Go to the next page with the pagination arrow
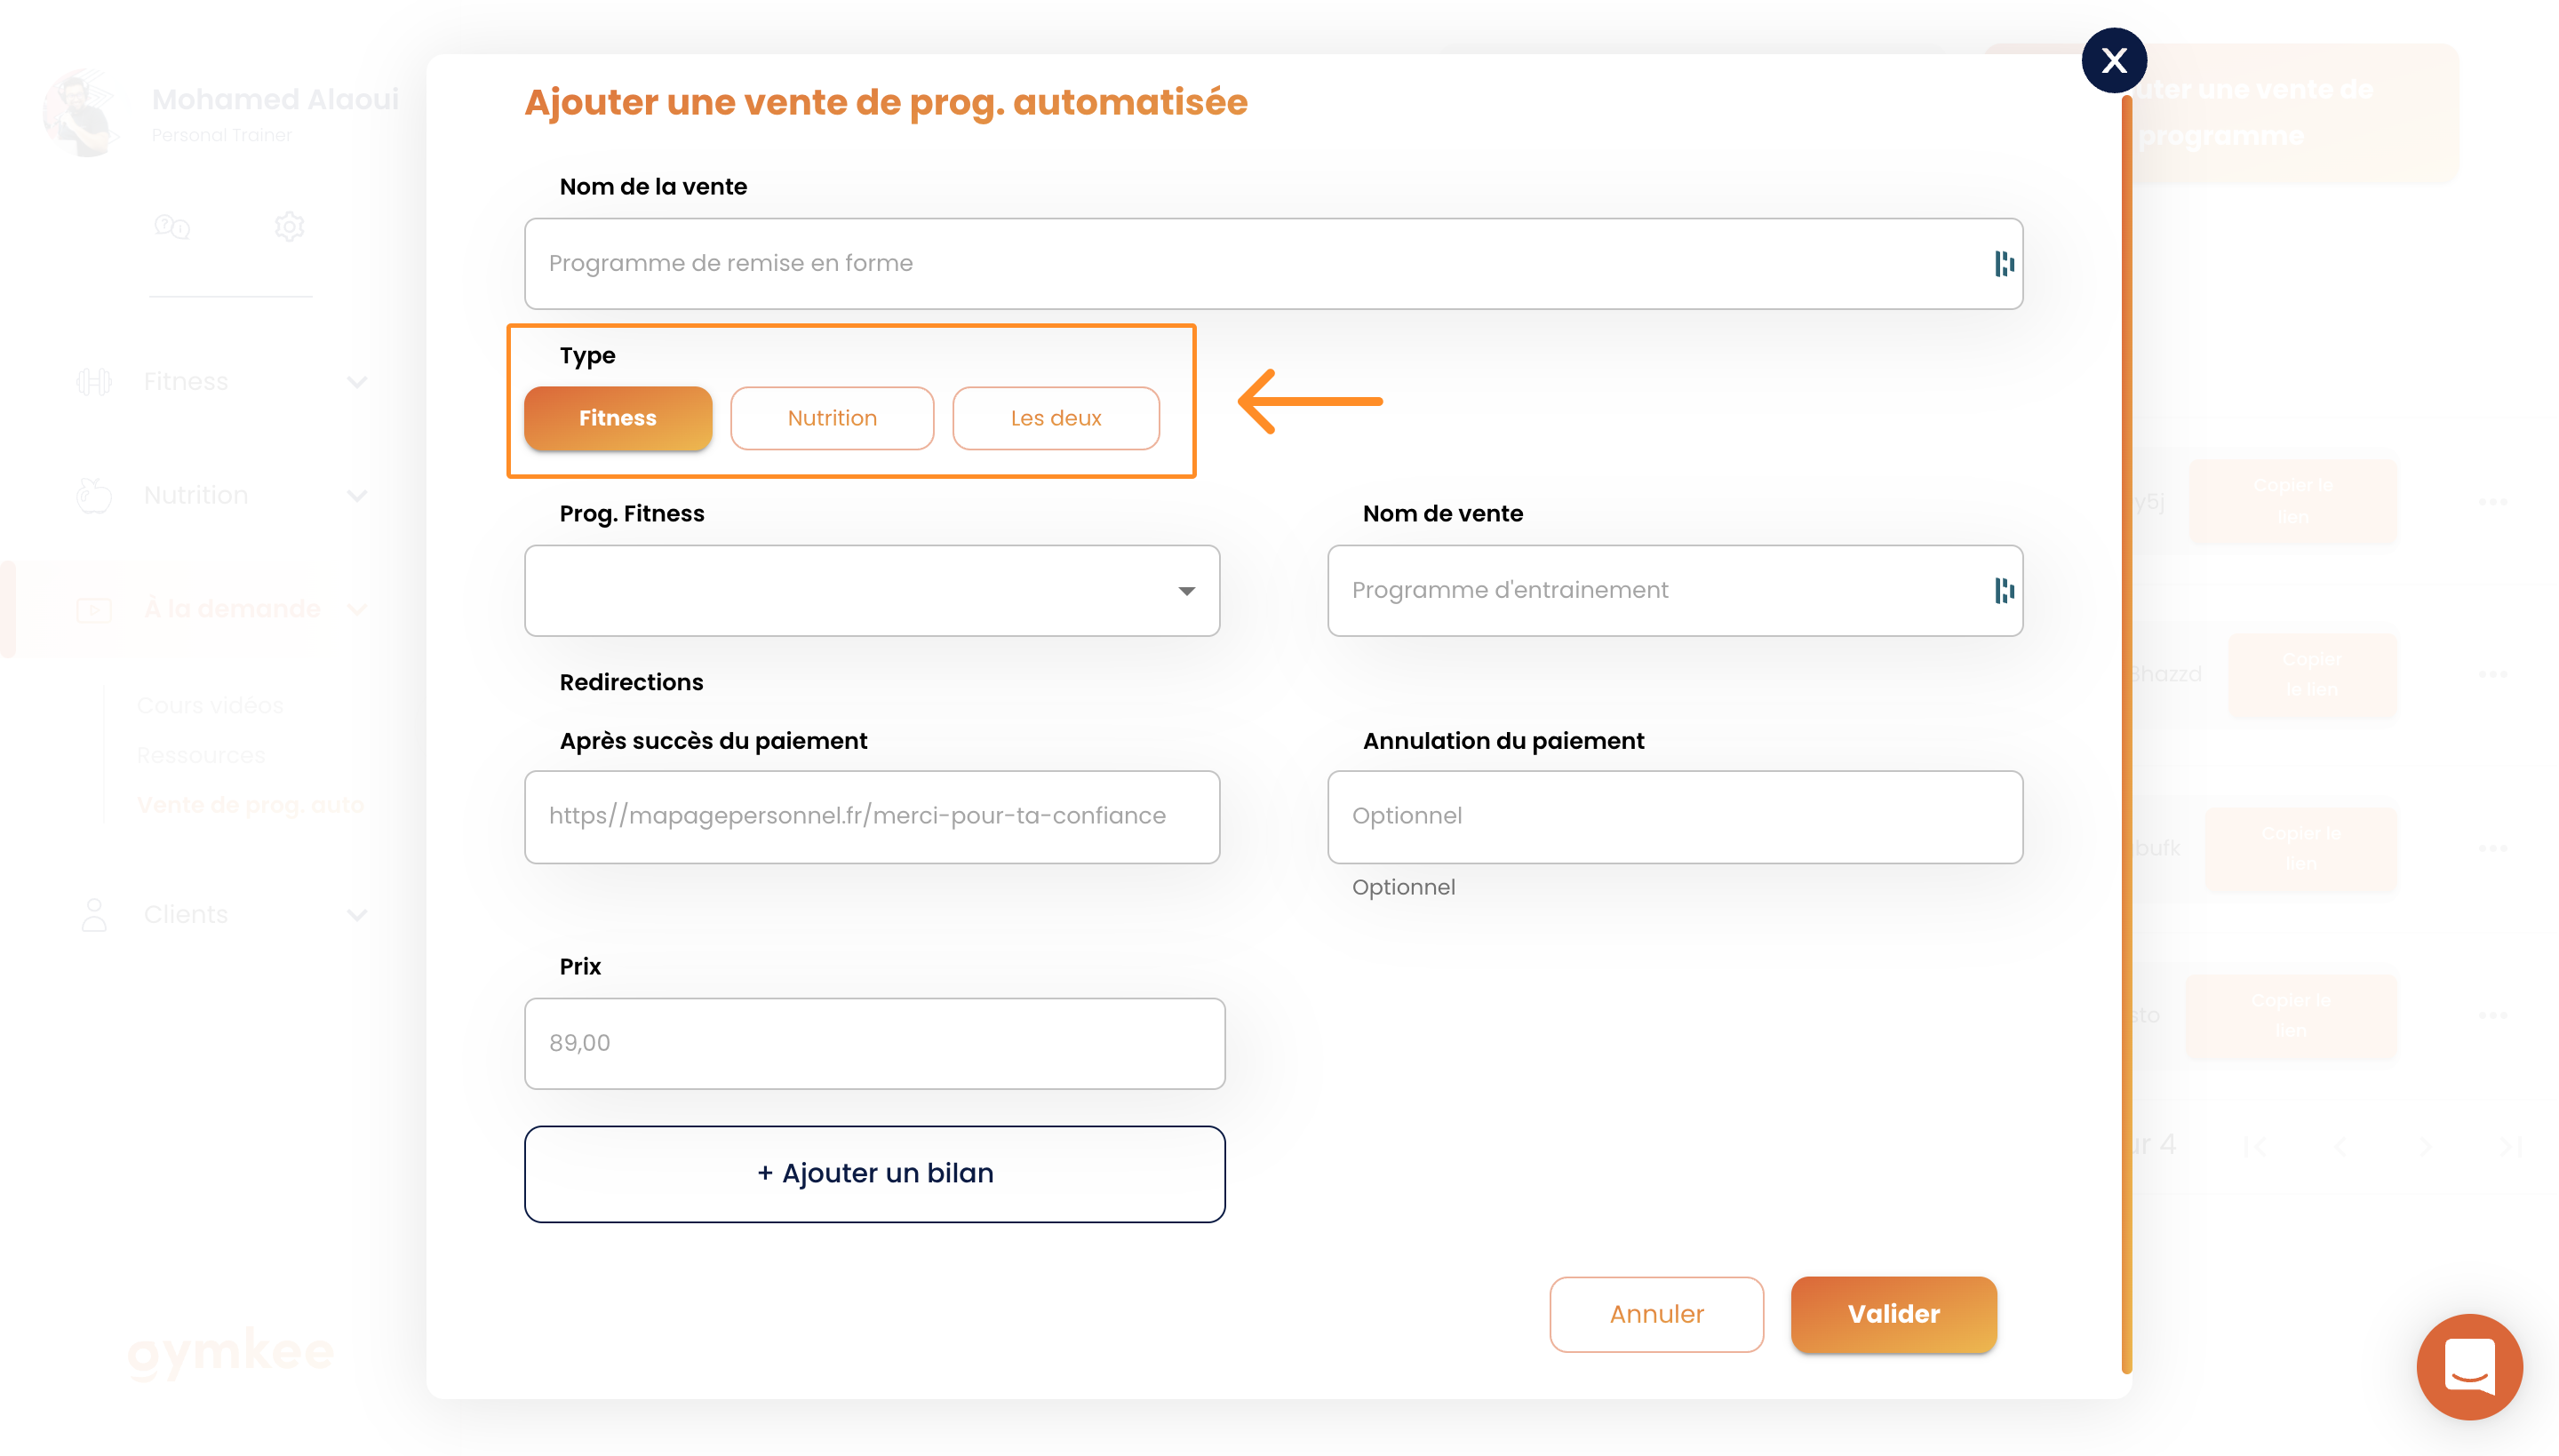2559x1456 pixels. point(2425,1146)
